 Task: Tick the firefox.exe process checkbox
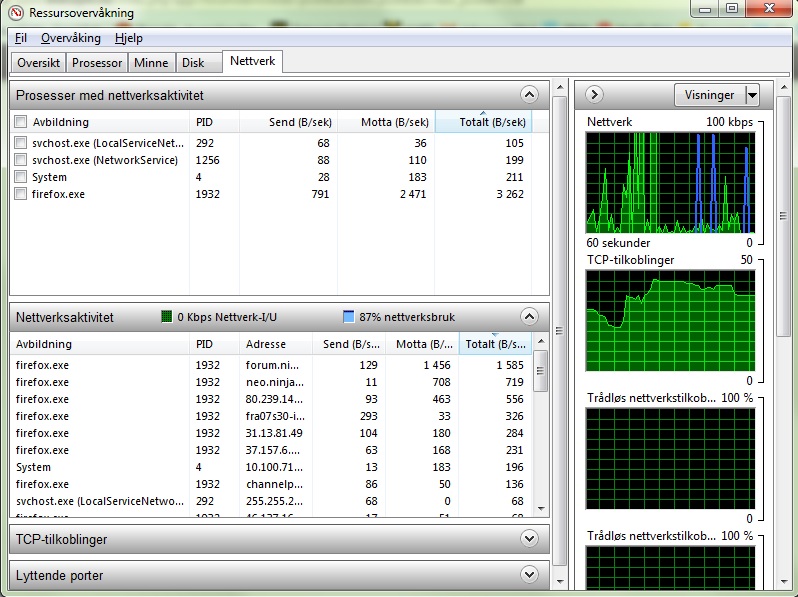click(x=20, y=194)
